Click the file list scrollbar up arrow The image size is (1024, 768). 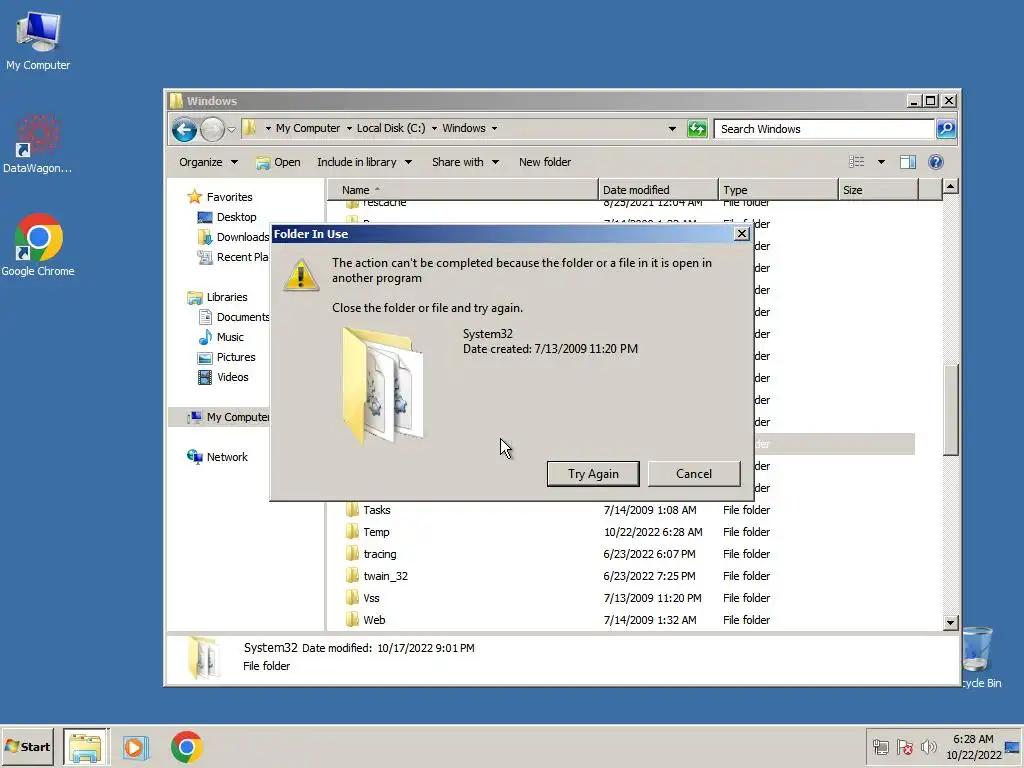coord(951,187)
